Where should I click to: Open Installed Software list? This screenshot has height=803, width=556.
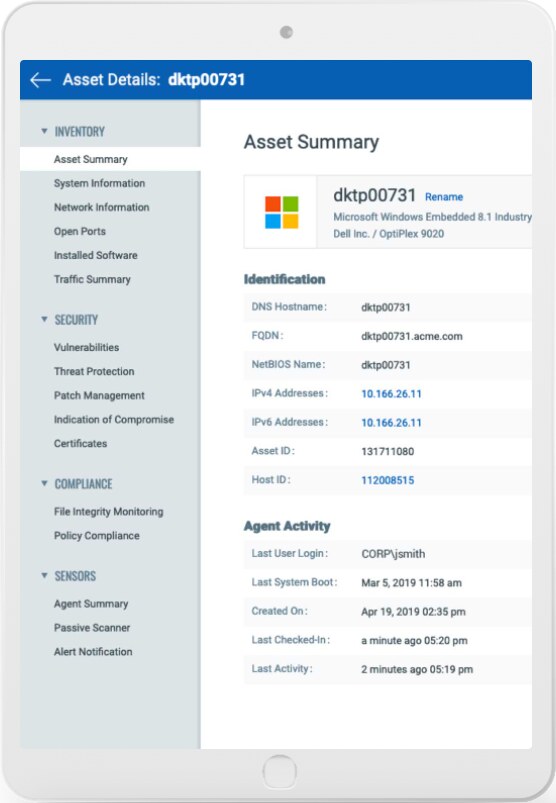click(96, 255)
